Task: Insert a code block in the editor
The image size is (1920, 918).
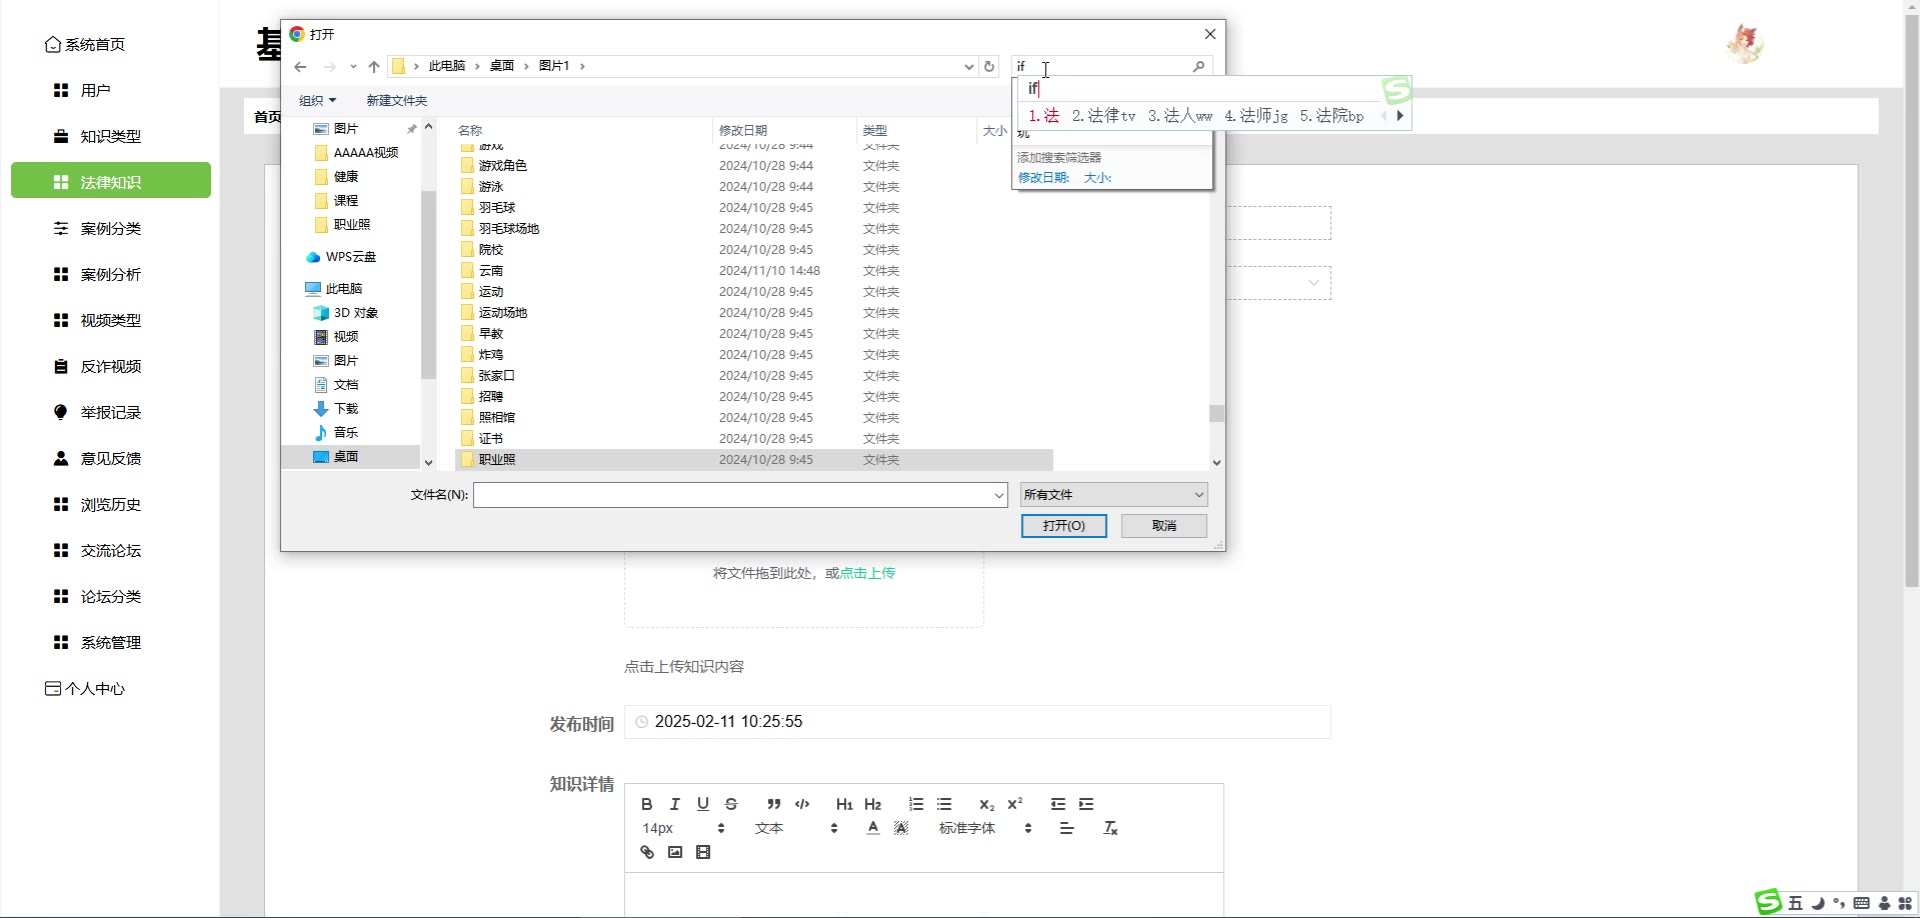Action: tap(802, 804)
